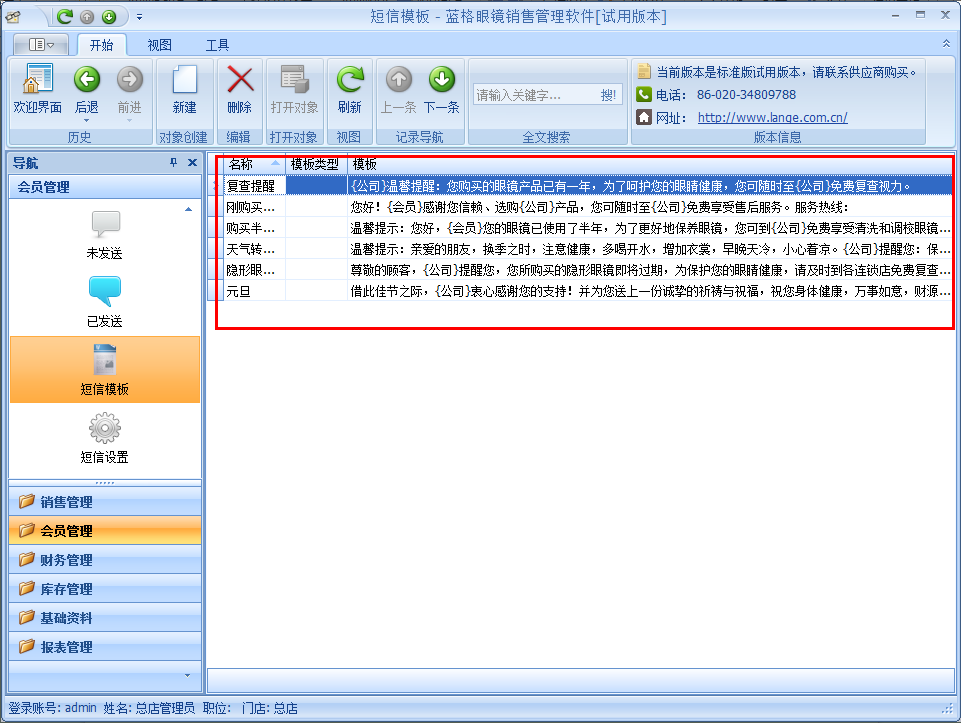Screen dimensions: 961x723
Task: Open the 未发送 unsent messages view
Action: pyautogui.click(x=105, y=235)
